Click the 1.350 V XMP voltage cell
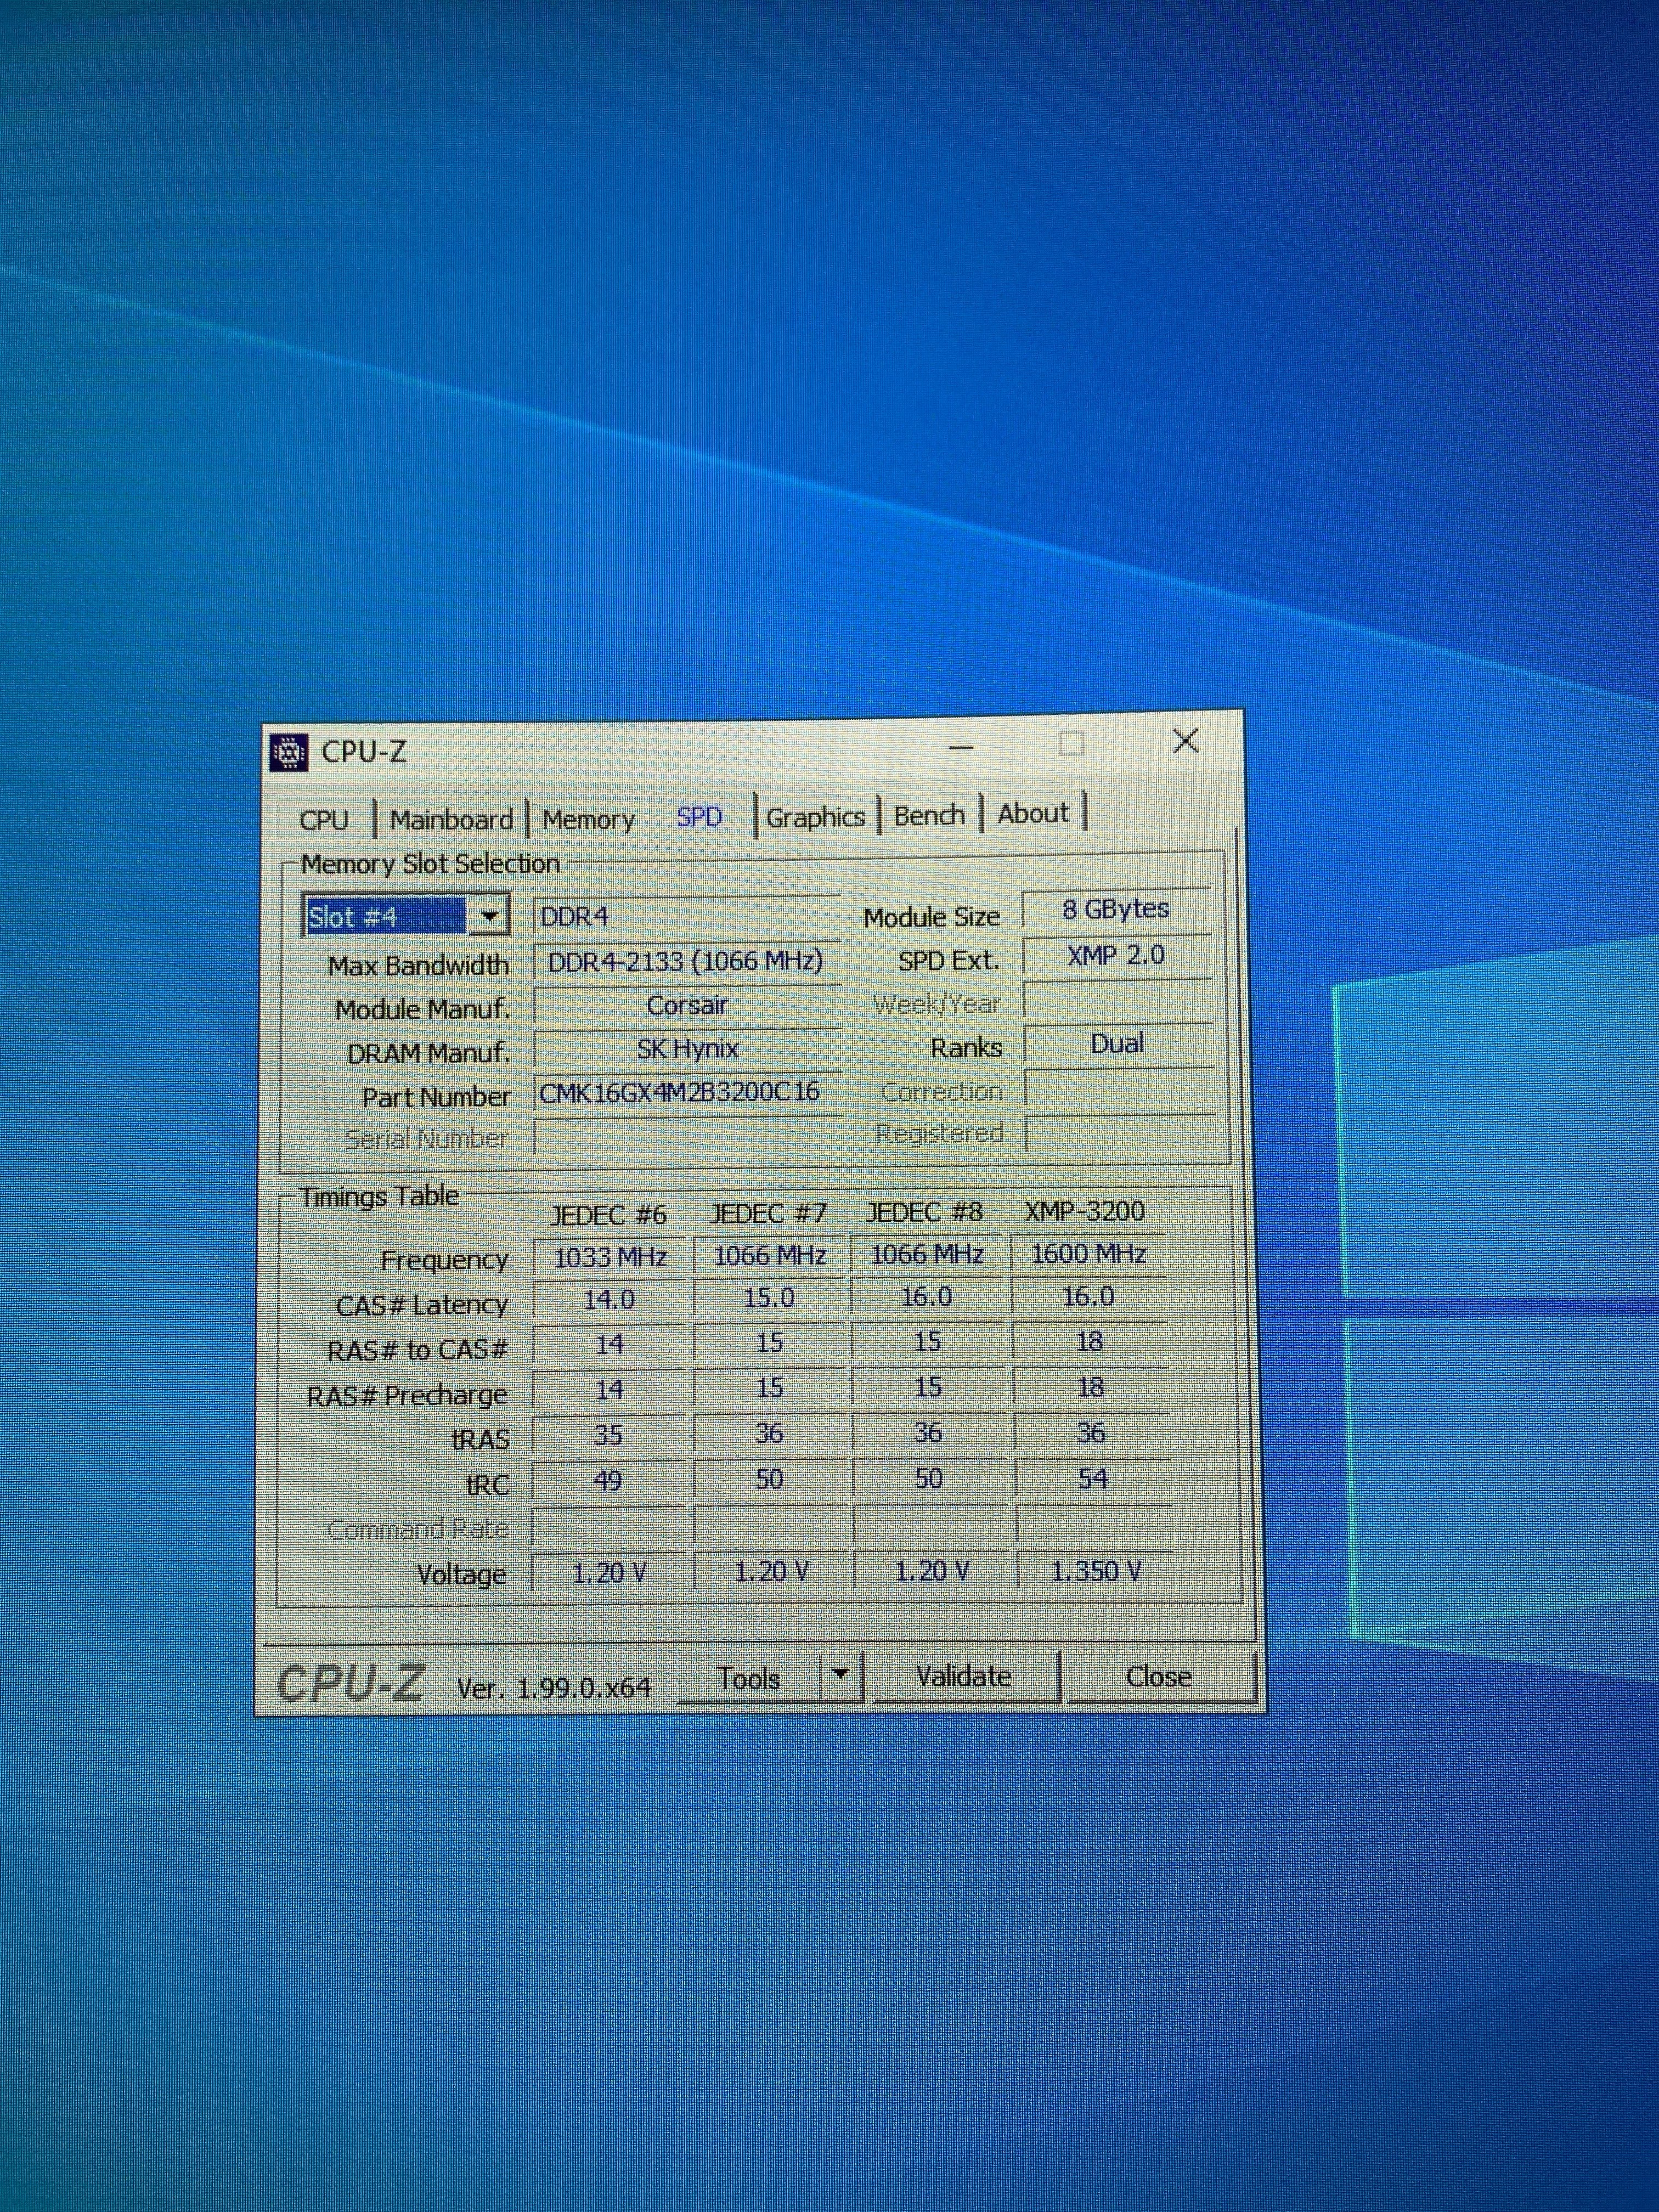 click(x=1096, y=1571)
